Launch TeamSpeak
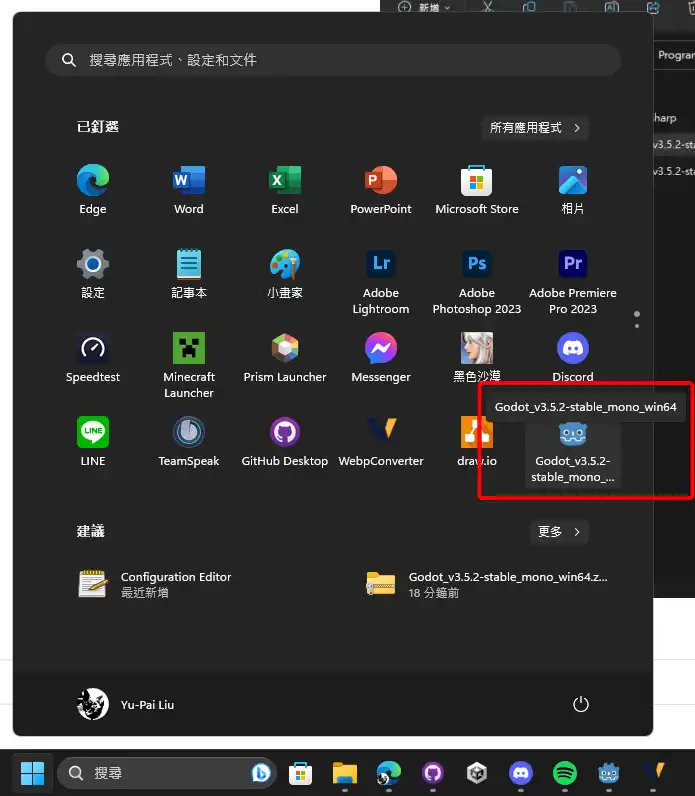The height and width of the screenshot is (796, 695). pyautogui.click(x=189, y=441)
